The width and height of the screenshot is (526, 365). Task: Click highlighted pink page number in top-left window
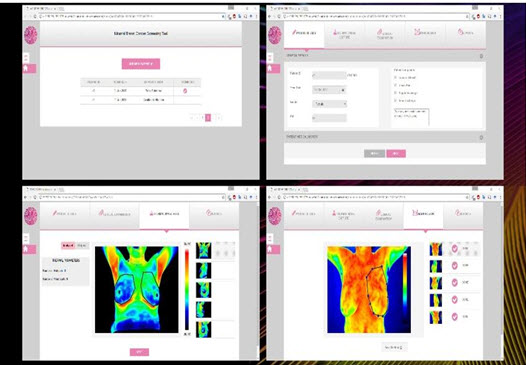point(208,117)
